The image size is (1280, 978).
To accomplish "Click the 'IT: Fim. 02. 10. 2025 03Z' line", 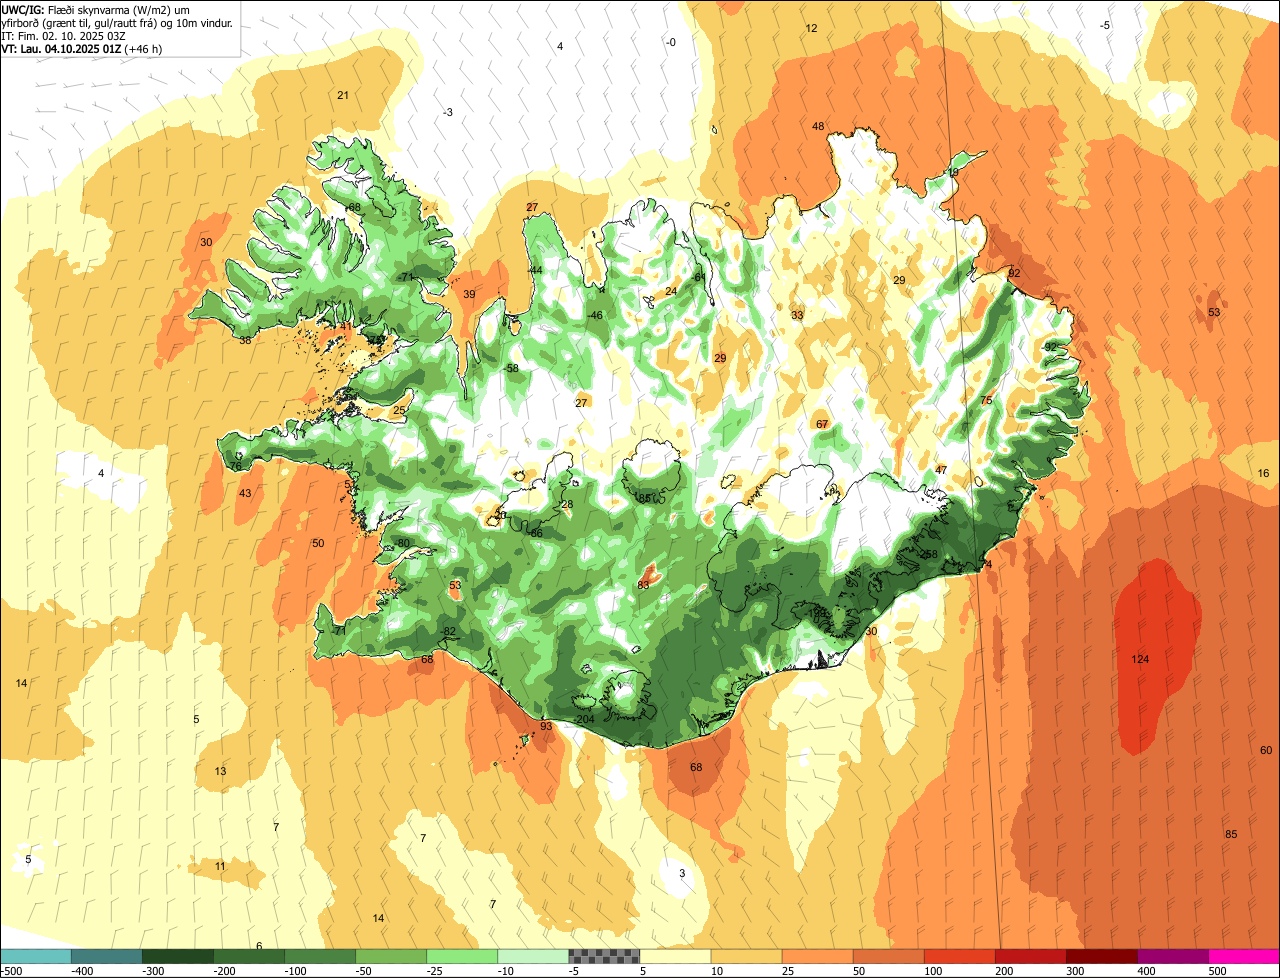I will coord(63,35).
